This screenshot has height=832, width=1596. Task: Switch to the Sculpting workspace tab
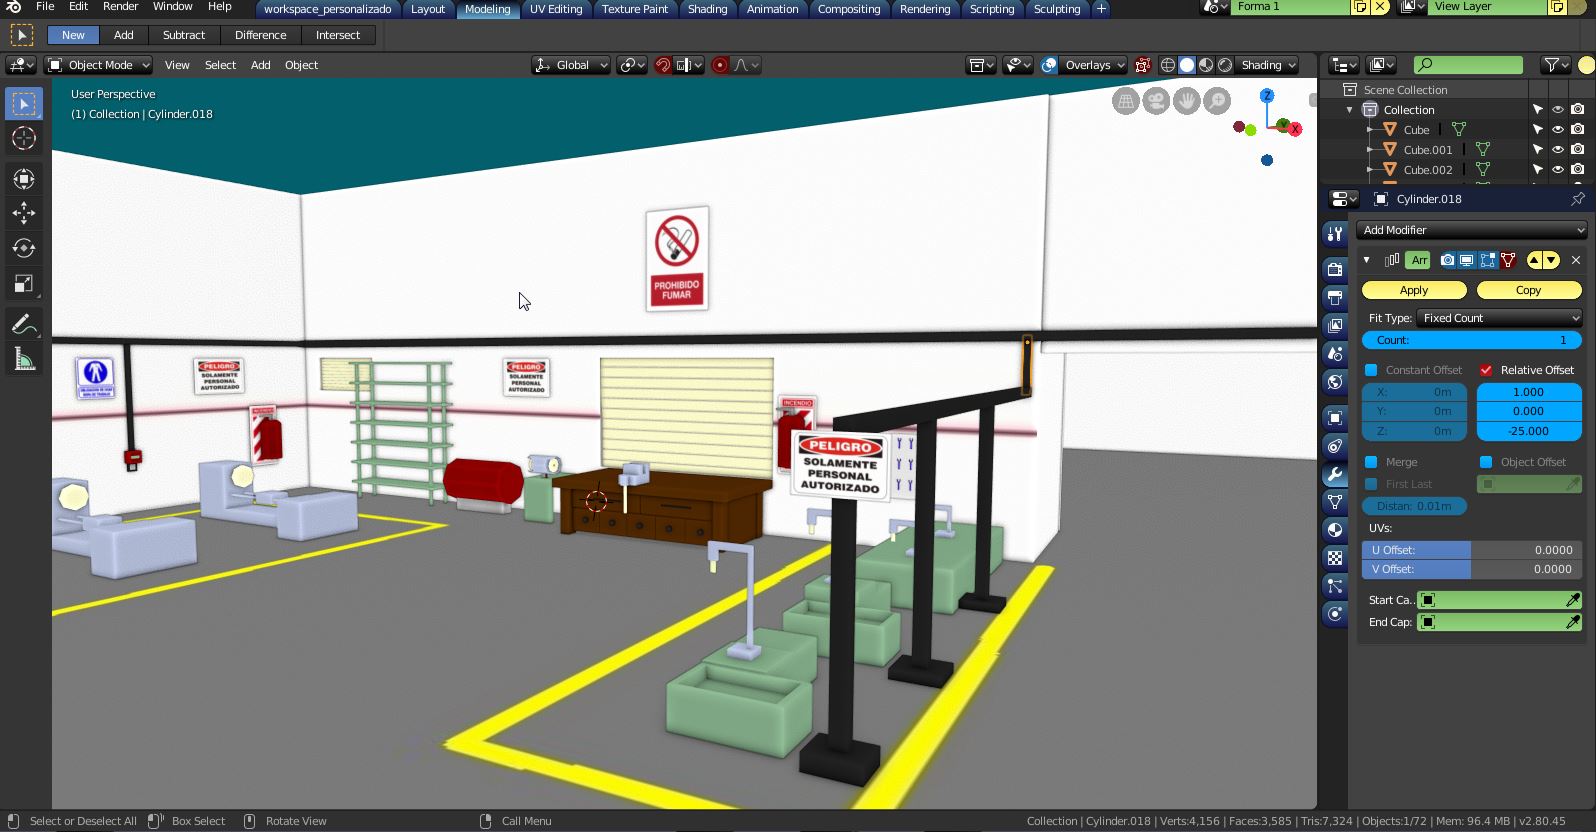tap(1057, 9)
